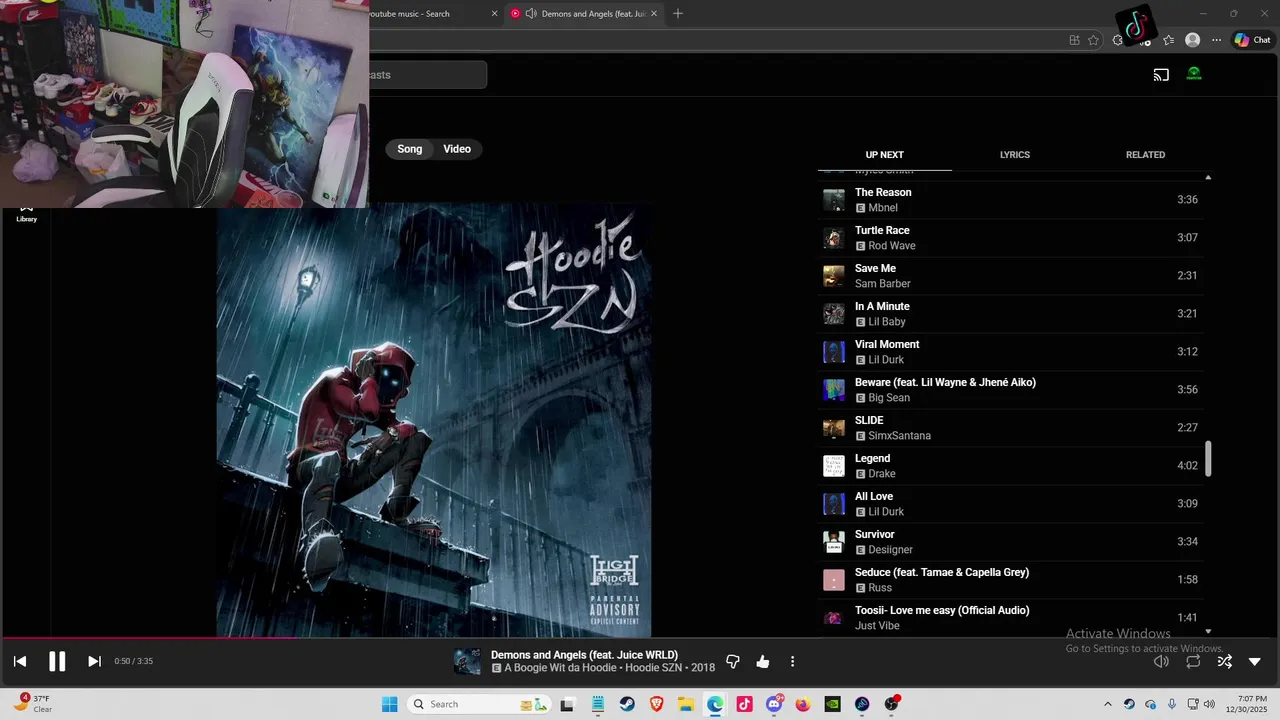Click the SLIDE song thumbnail

tap(834, 428)
